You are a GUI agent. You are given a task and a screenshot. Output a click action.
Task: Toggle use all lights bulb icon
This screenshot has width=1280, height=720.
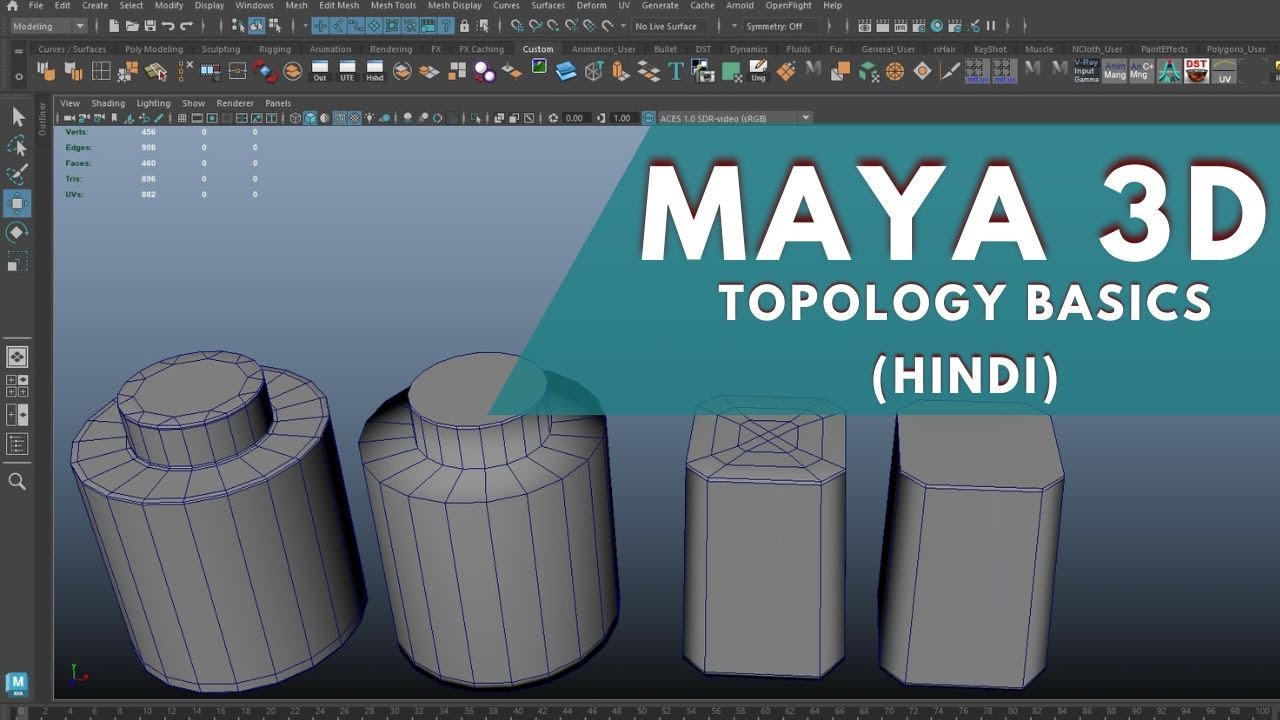click(x=370, y=118)
